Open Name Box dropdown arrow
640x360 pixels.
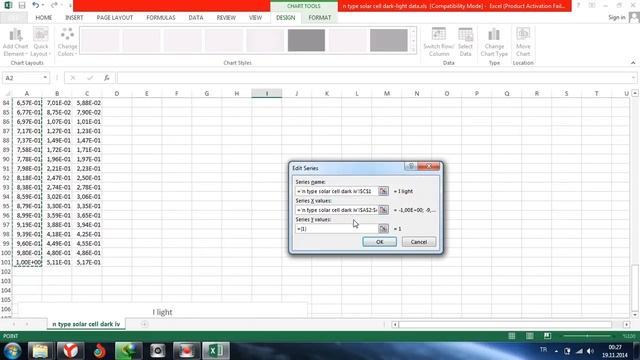(x=45, y=78)
